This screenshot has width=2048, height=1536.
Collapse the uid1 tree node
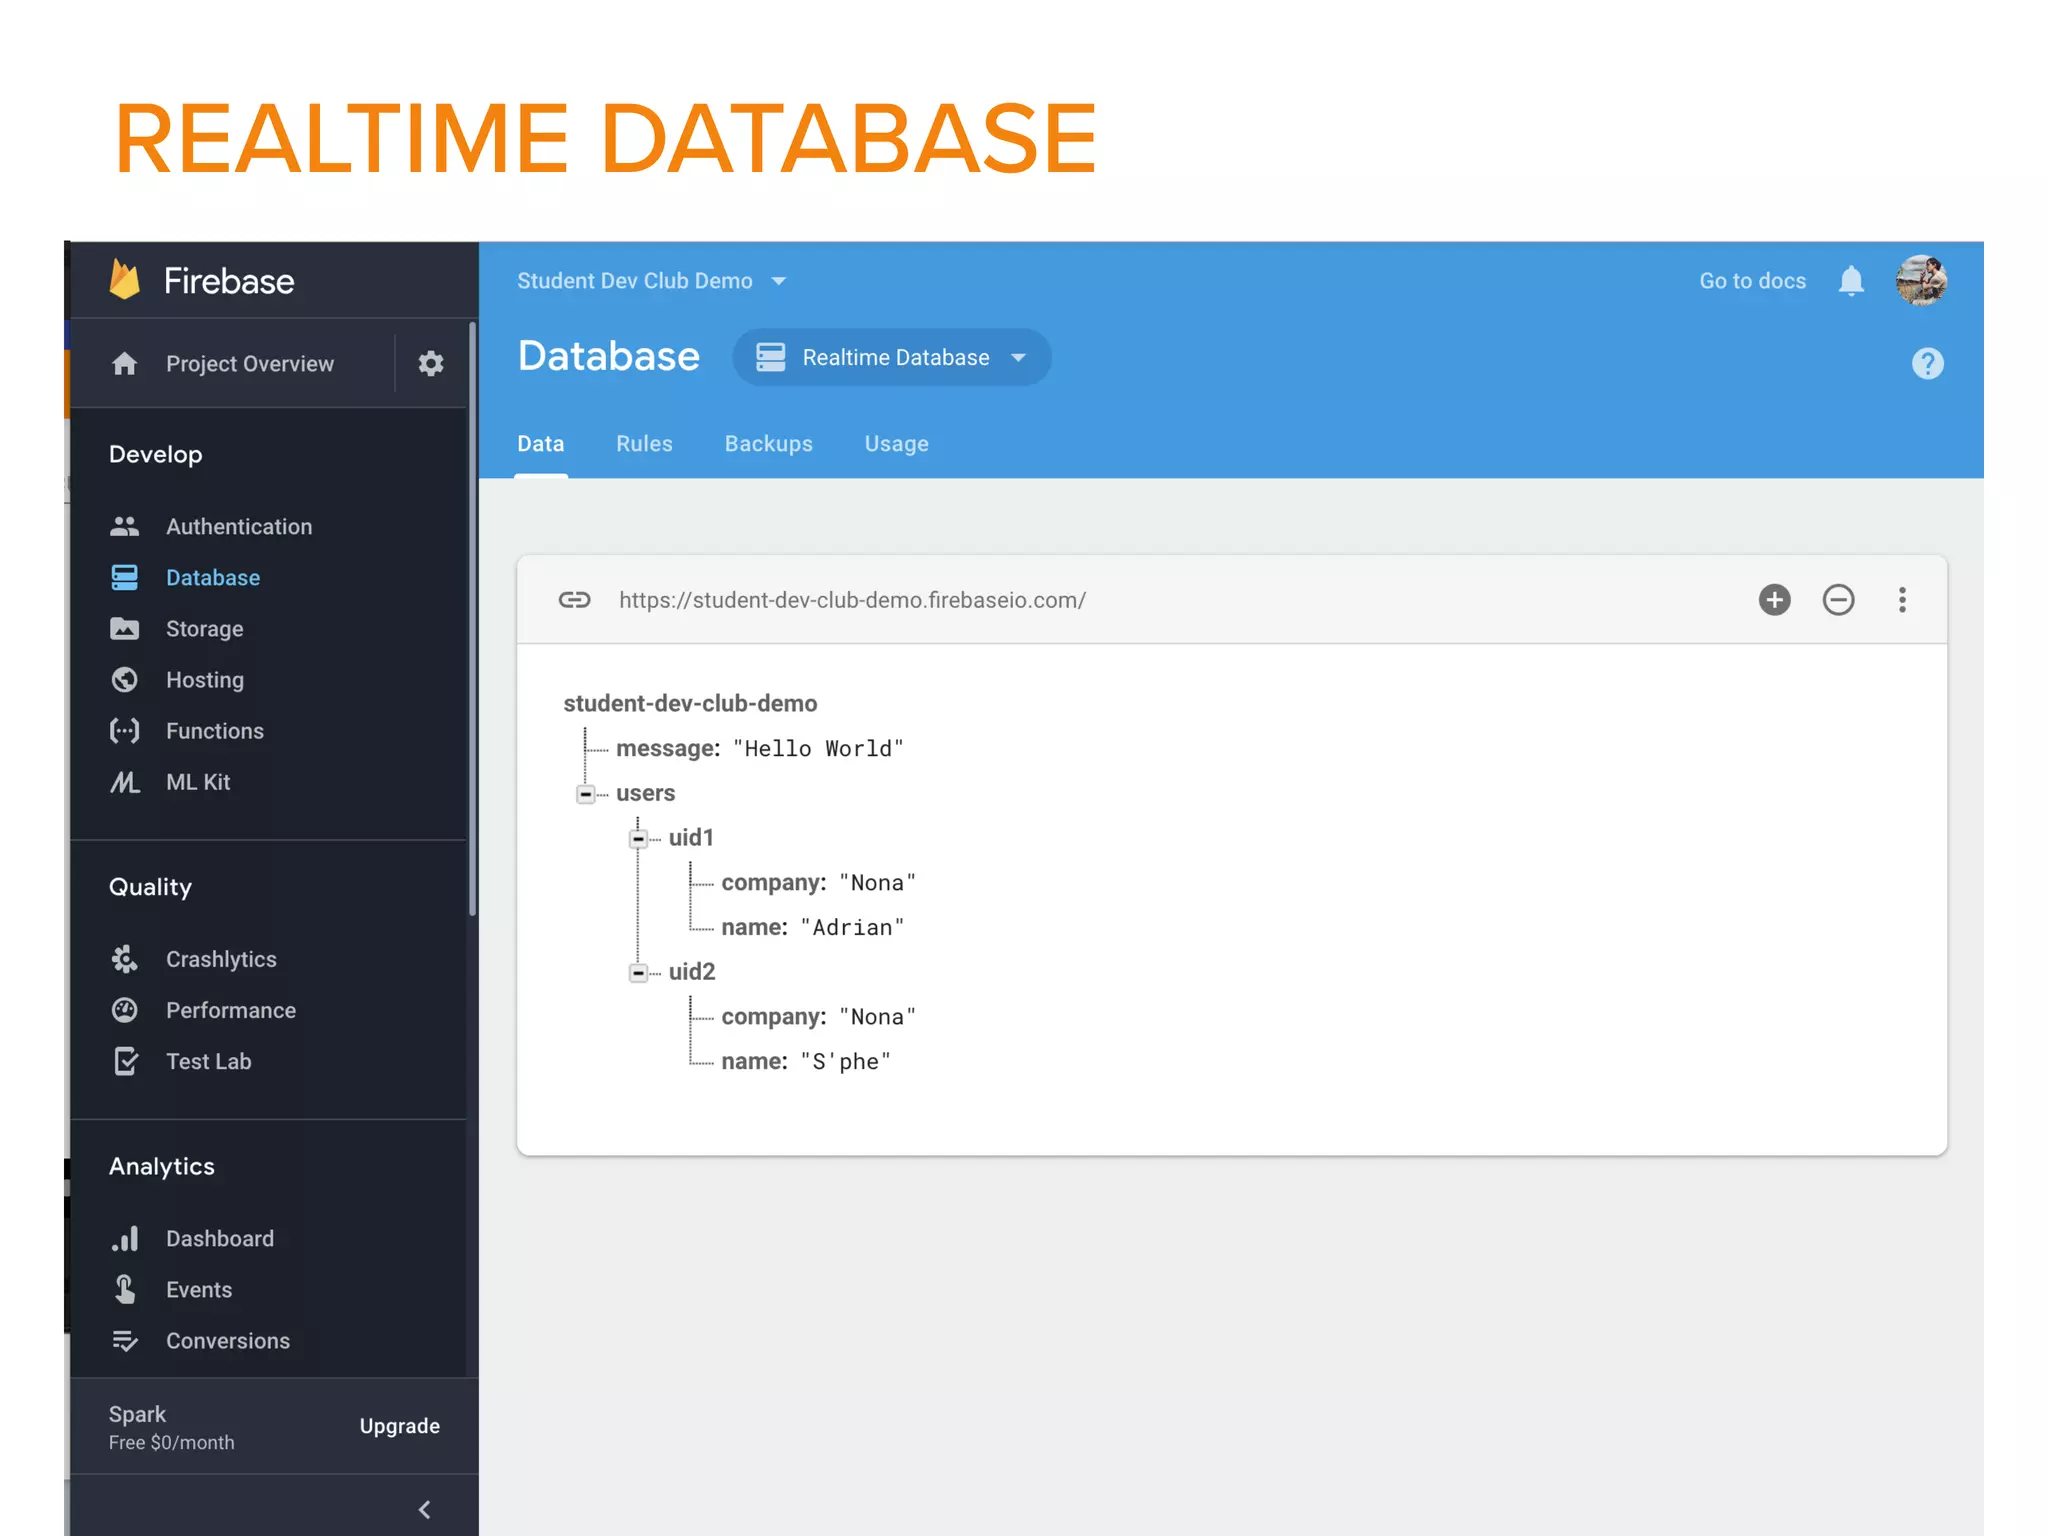638,838
